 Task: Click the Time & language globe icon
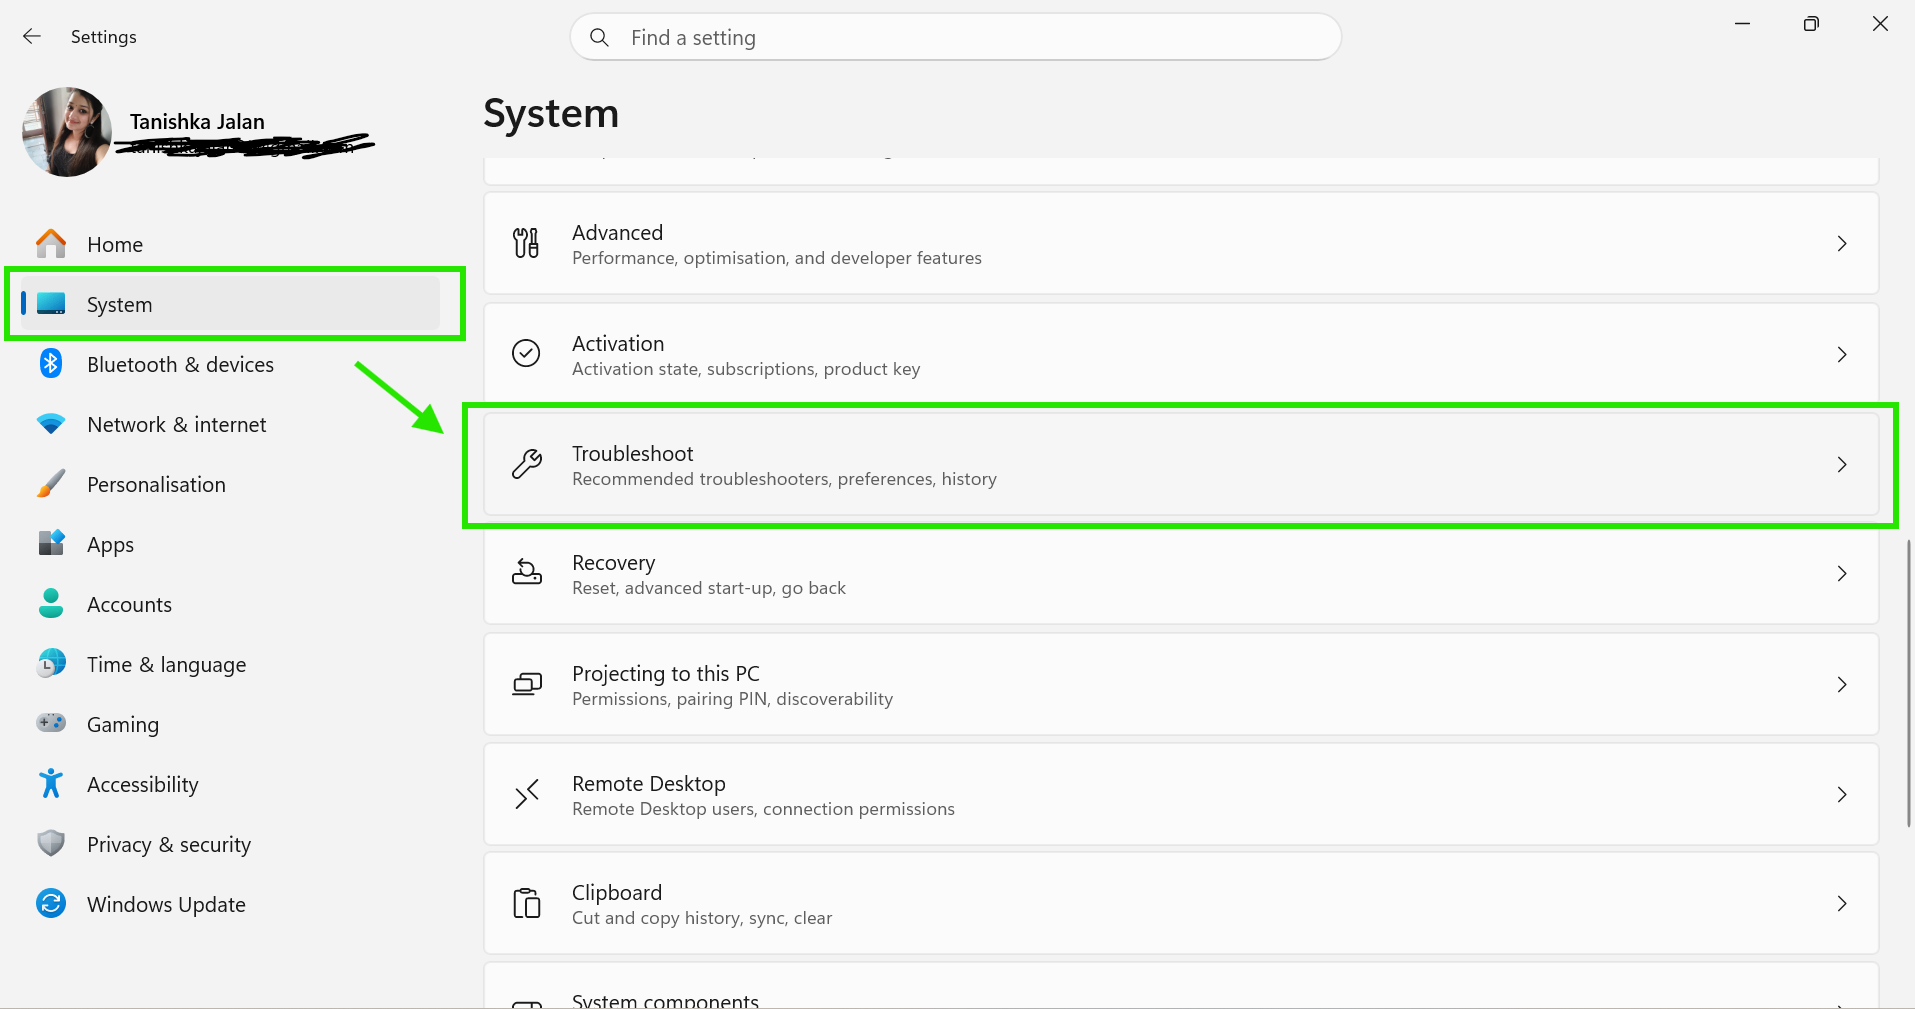click(x=51, y=663)
